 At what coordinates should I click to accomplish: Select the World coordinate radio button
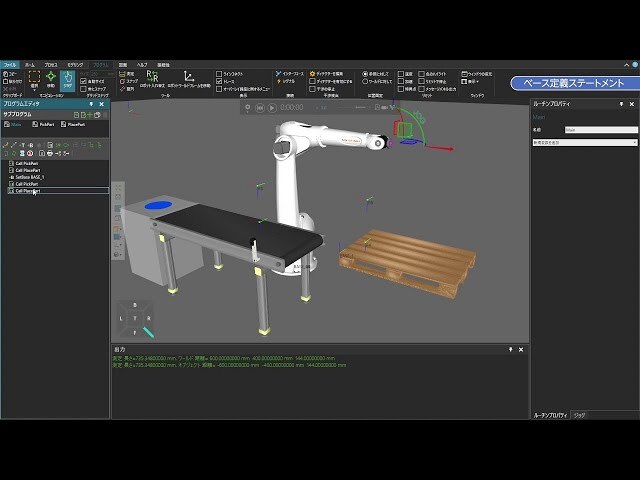pos(365,81)
